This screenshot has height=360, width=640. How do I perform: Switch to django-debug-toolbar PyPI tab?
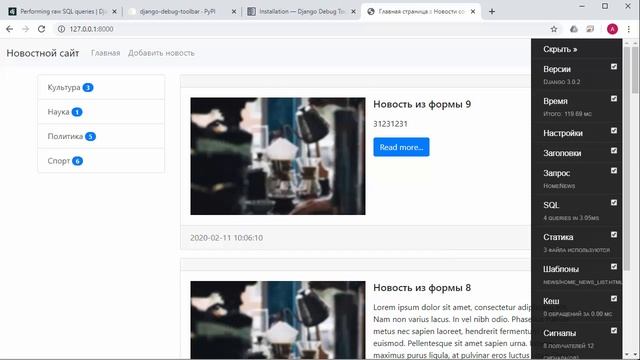[180, 11]
